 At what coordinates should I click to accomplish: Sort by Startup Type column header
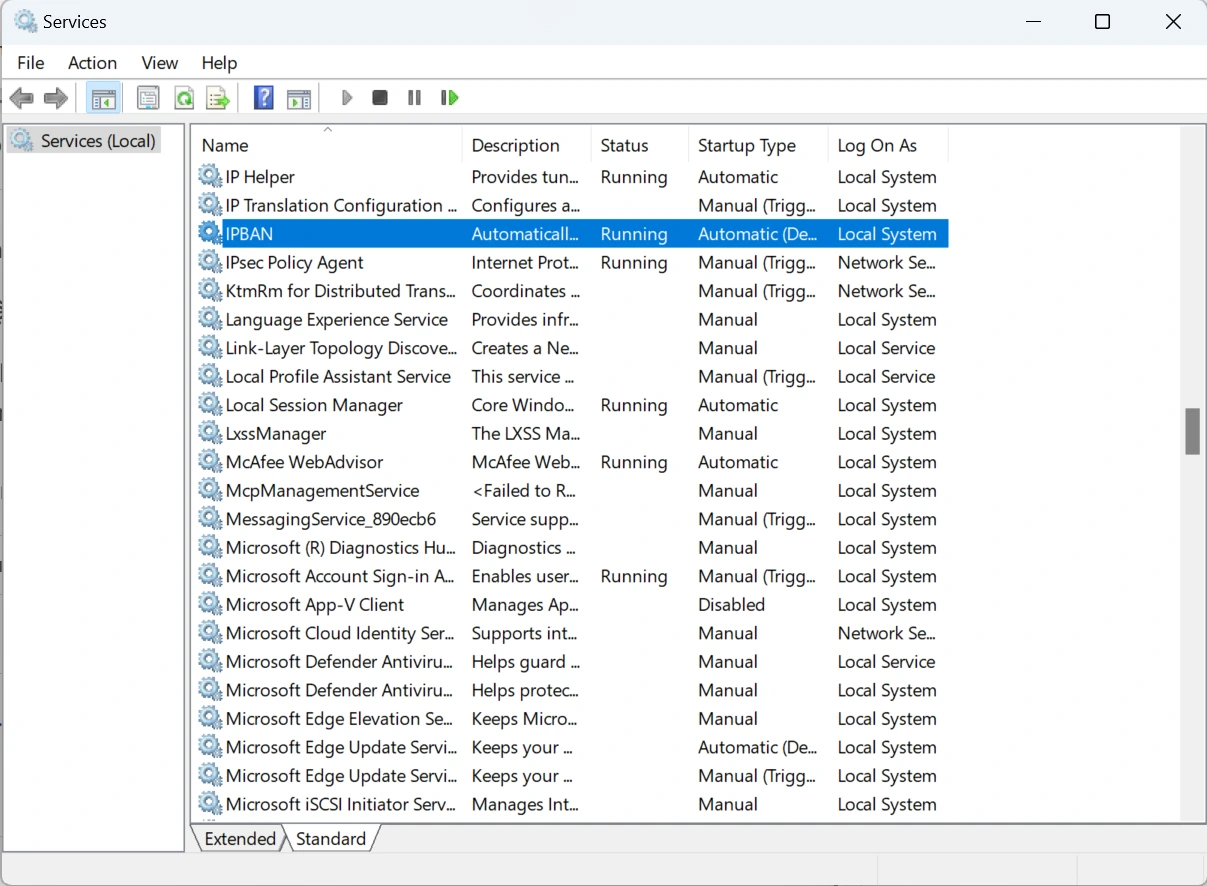[759, 145]
